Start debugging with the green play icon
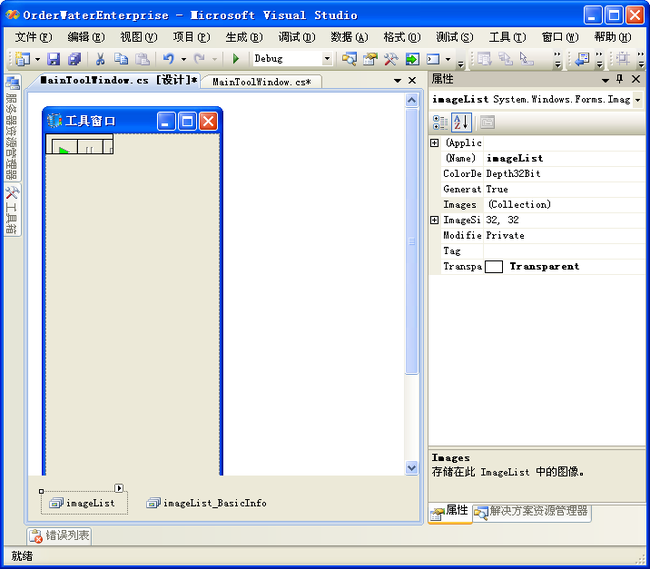 pos(236,59)
